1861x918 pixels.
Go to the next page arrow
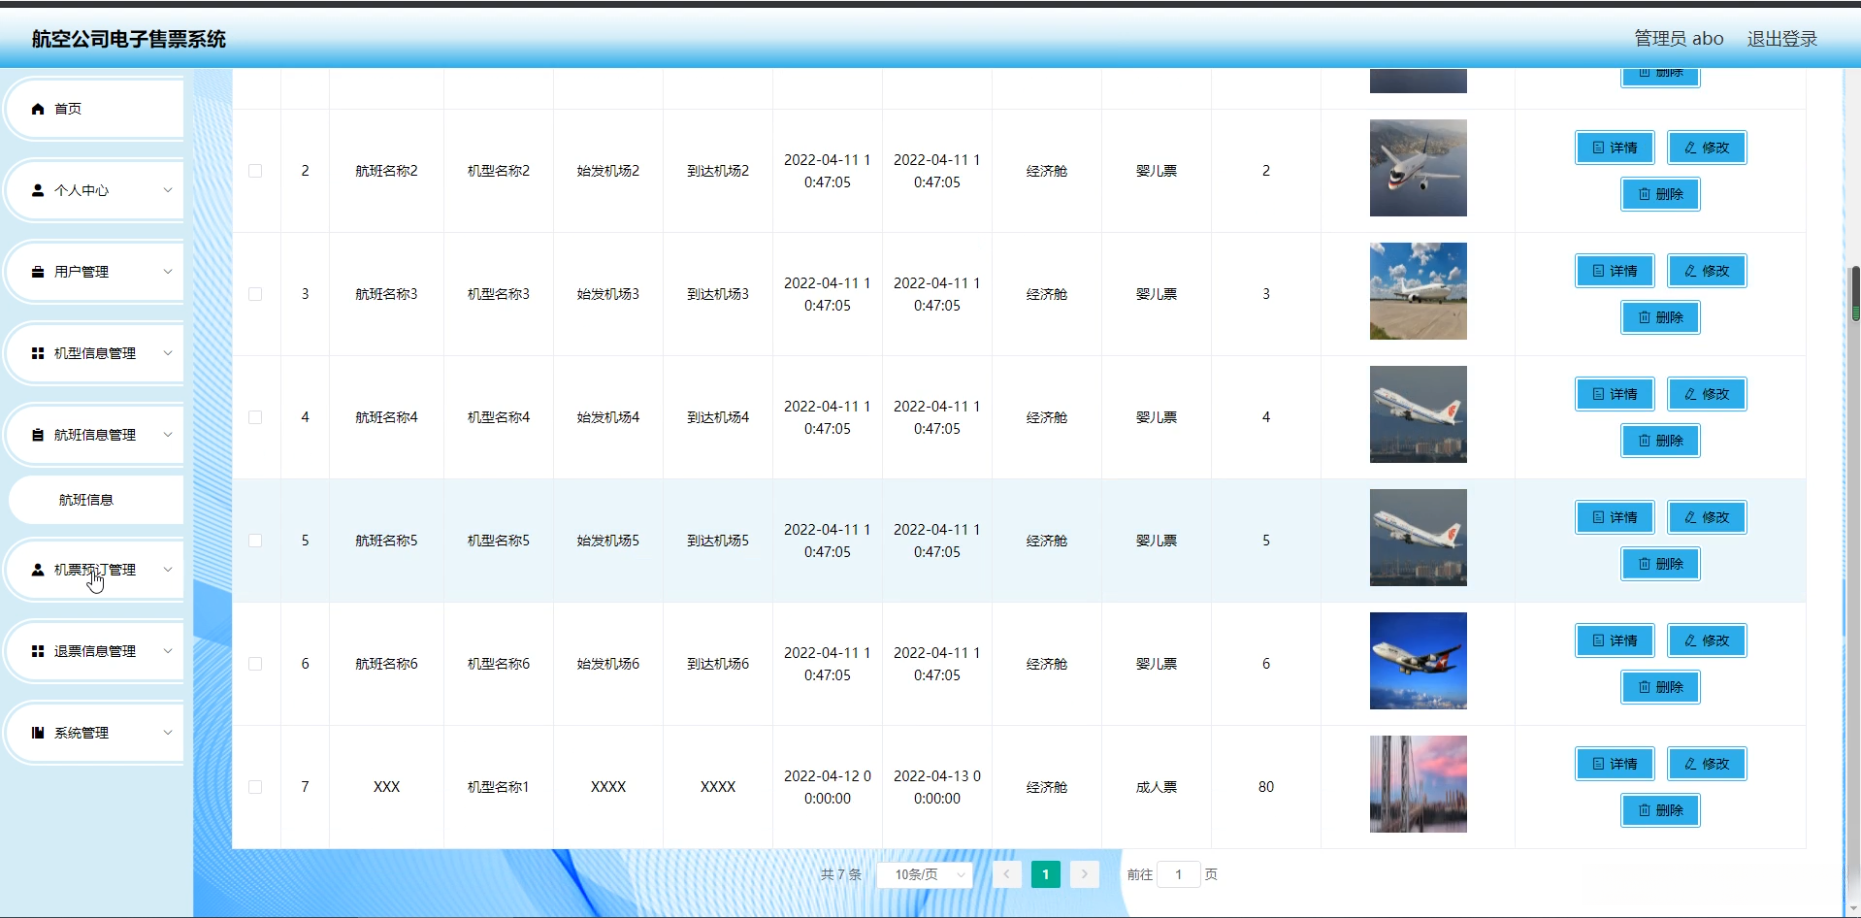(x=1084, y=875)
